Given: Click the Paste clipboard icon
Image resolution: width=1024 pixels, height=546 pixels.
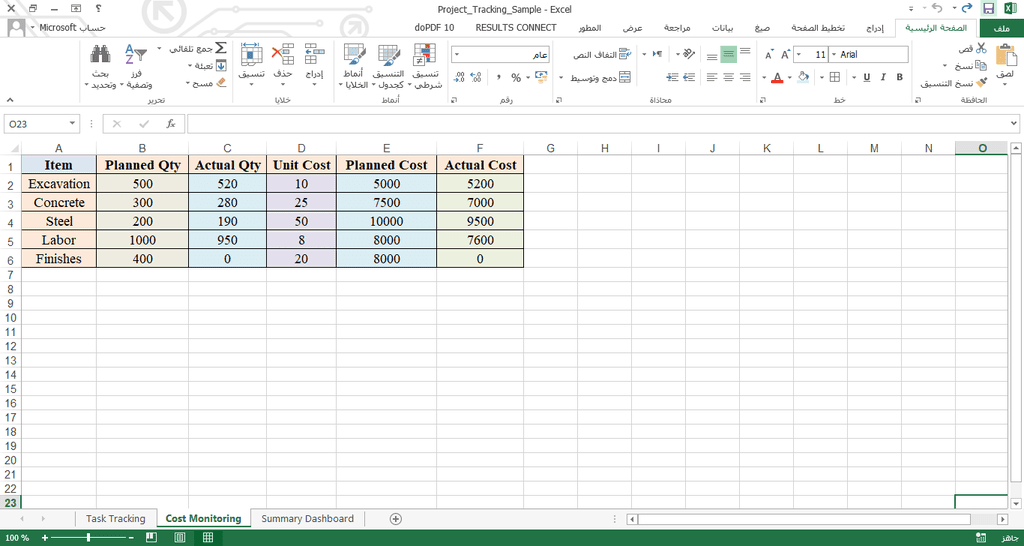Looking at the screenshot, I should point(1006,56).
